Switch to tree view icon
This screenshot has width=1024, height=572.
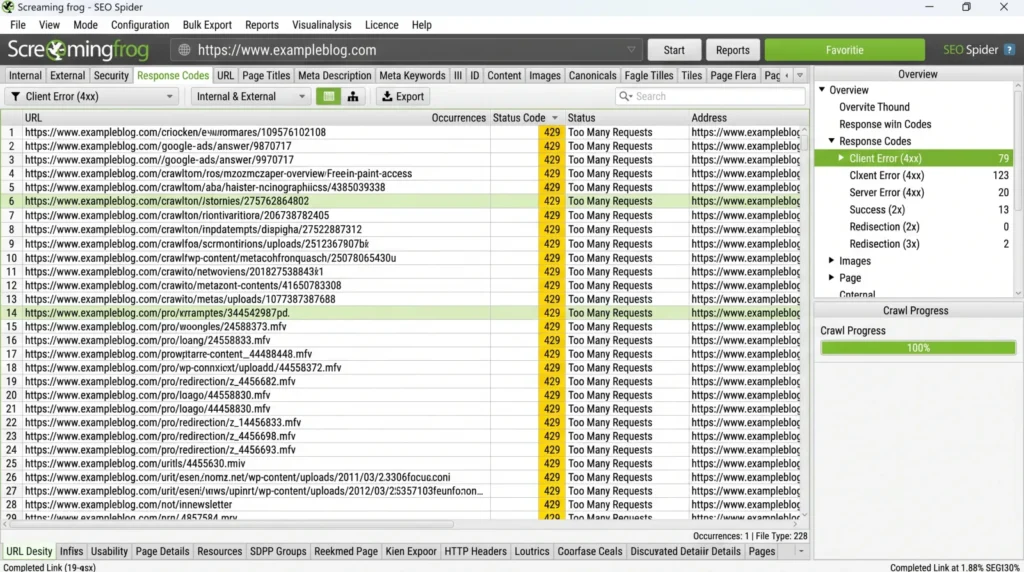[x=353, y=96]
